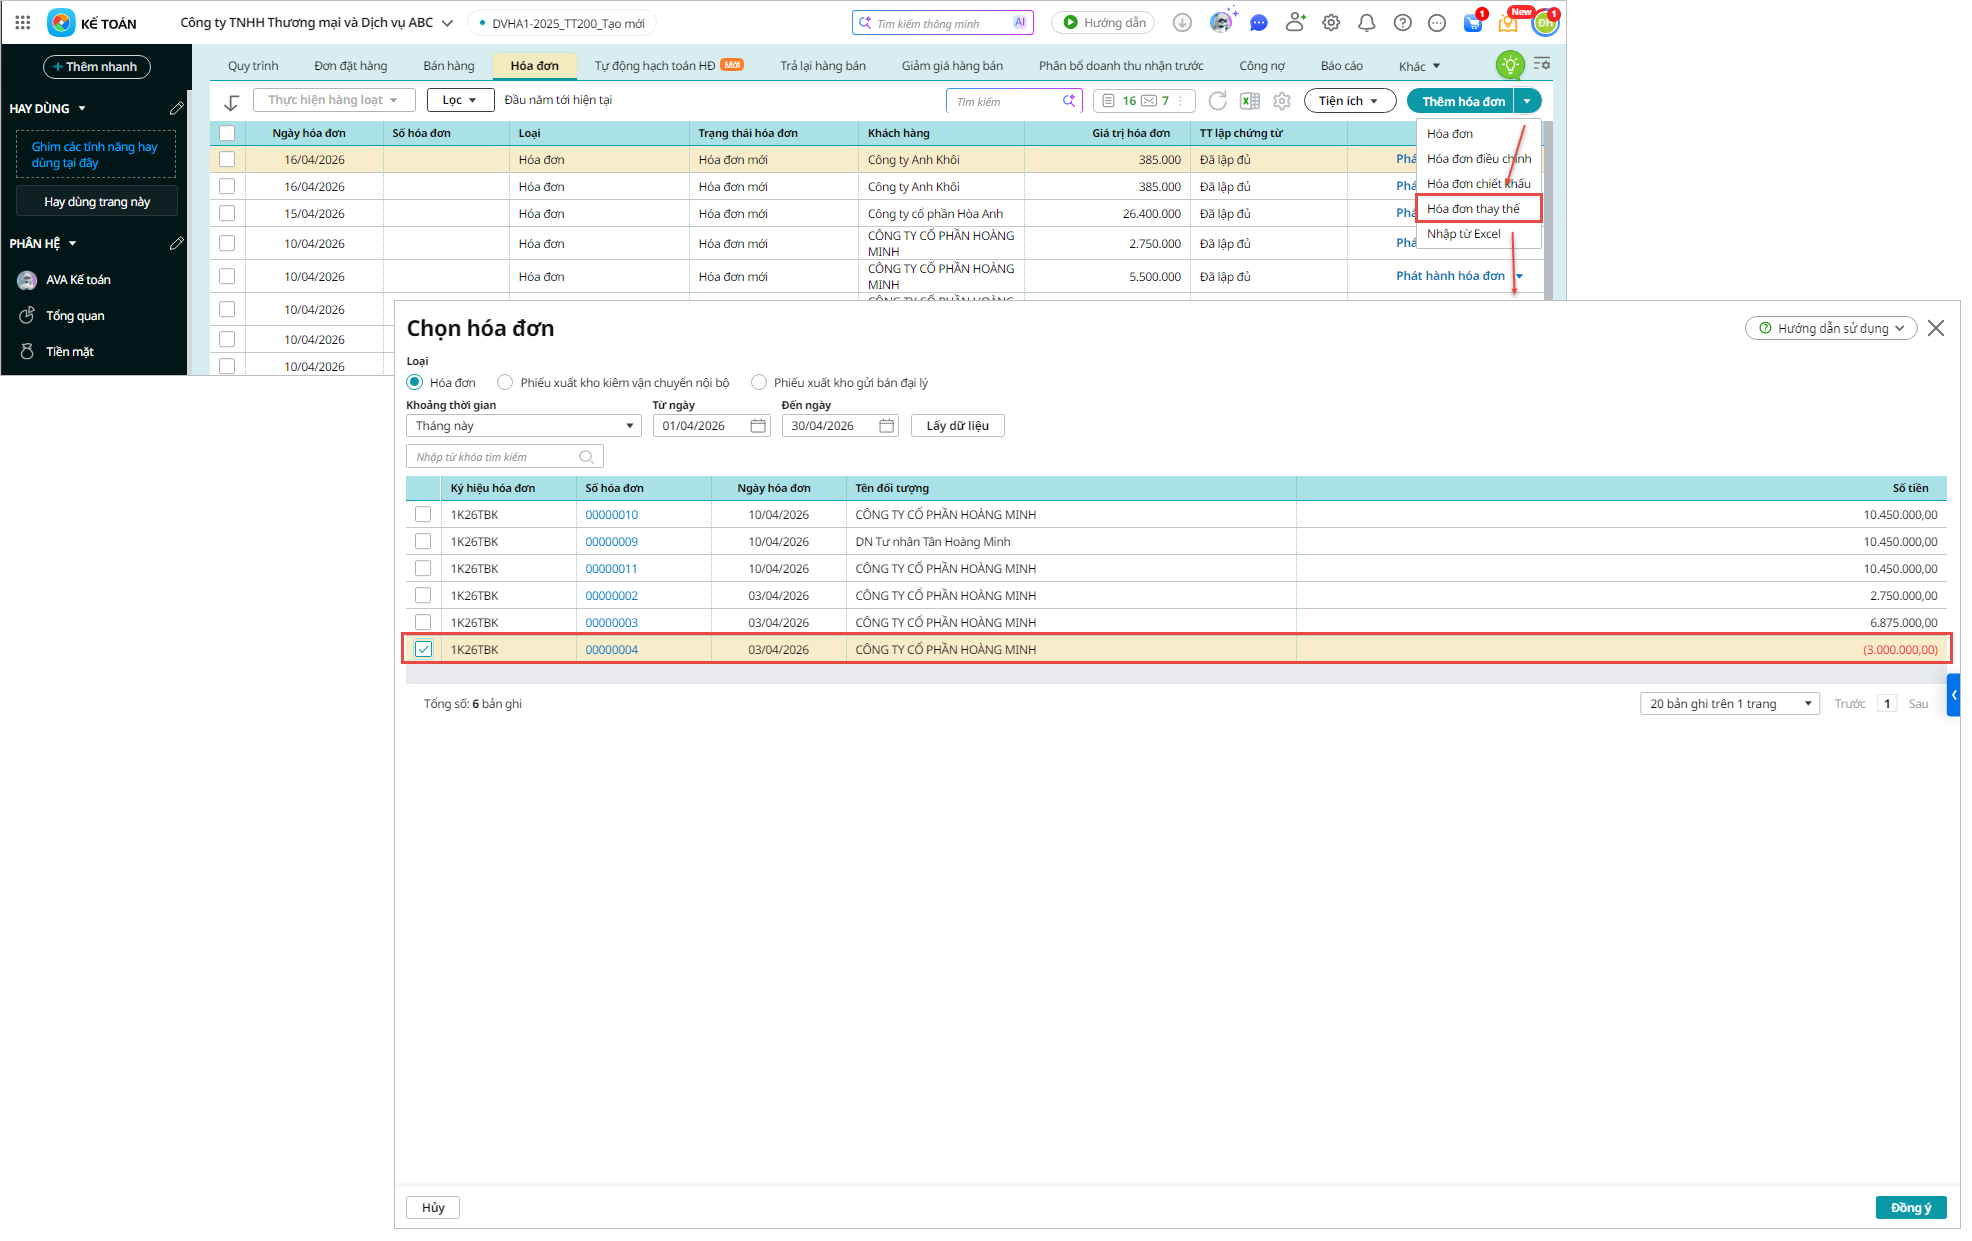This screenshot has height=1241, width=1972.
Task: Open the Khoảng thời gian dropdown
Action: pos(523,426)
